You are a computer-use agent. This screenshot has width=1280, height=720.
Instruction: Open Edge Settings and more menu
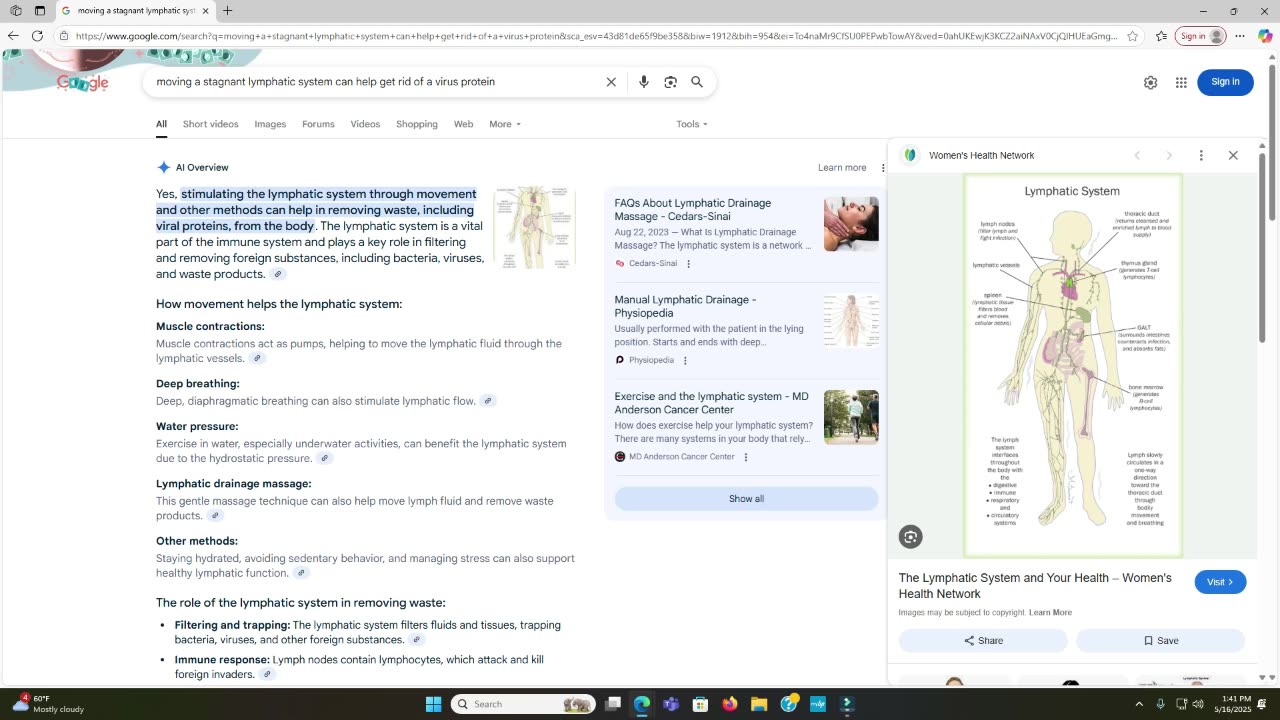point(1240,36)
